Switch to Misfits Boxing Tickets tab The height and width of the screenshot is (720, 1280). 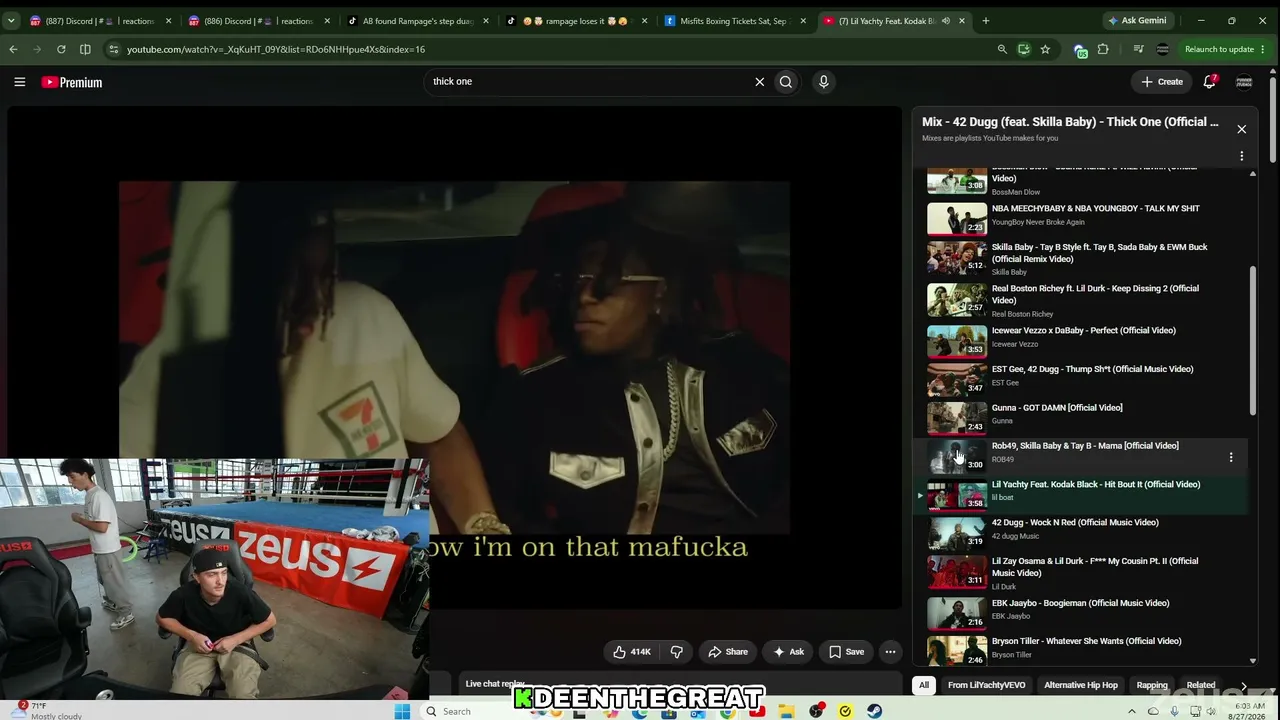pyautogui.click(x=736, y=21)
